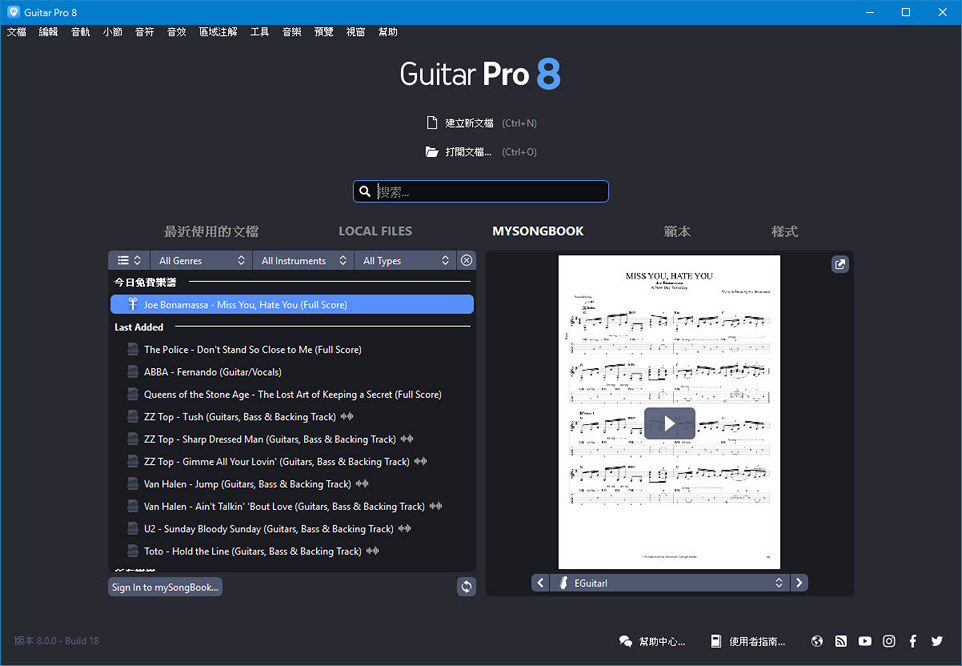Click the user guide book icon
The image size is (962, 666).
click(x=715, y=641)
